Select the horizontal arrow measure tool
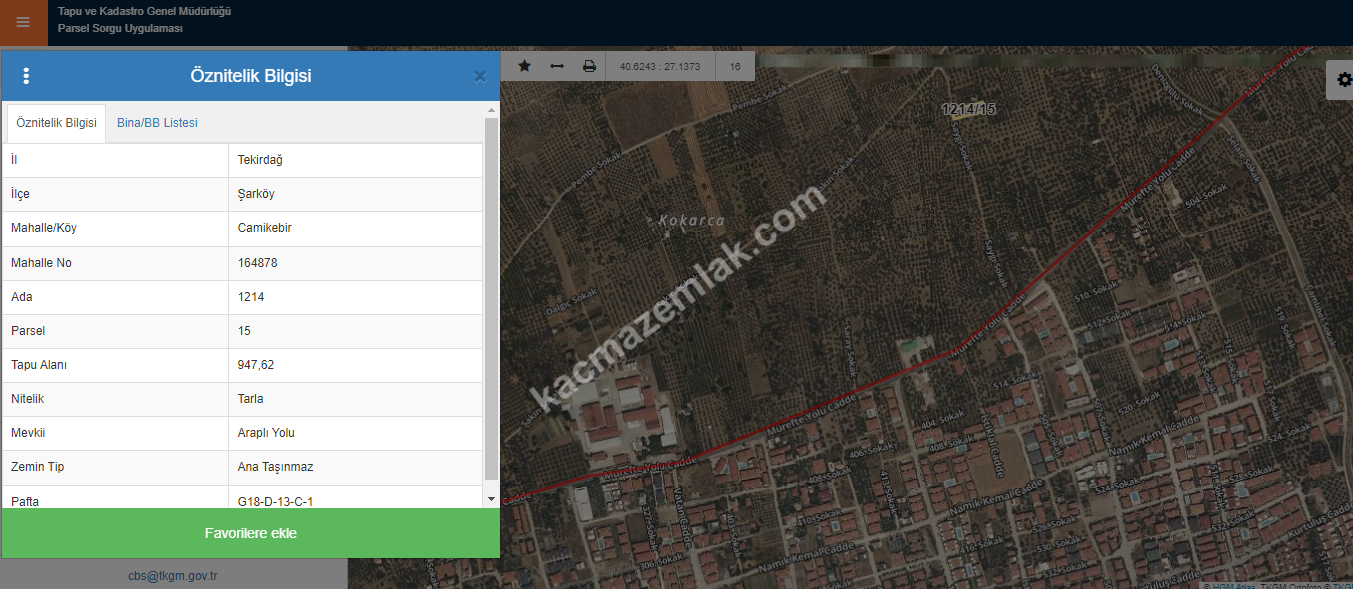The image size is (1353, 589). 557,66
